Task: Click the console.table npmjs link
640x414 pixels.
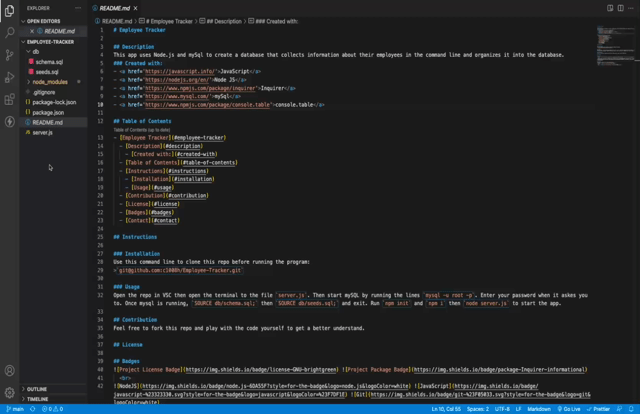Action: [x=207, y=105]
